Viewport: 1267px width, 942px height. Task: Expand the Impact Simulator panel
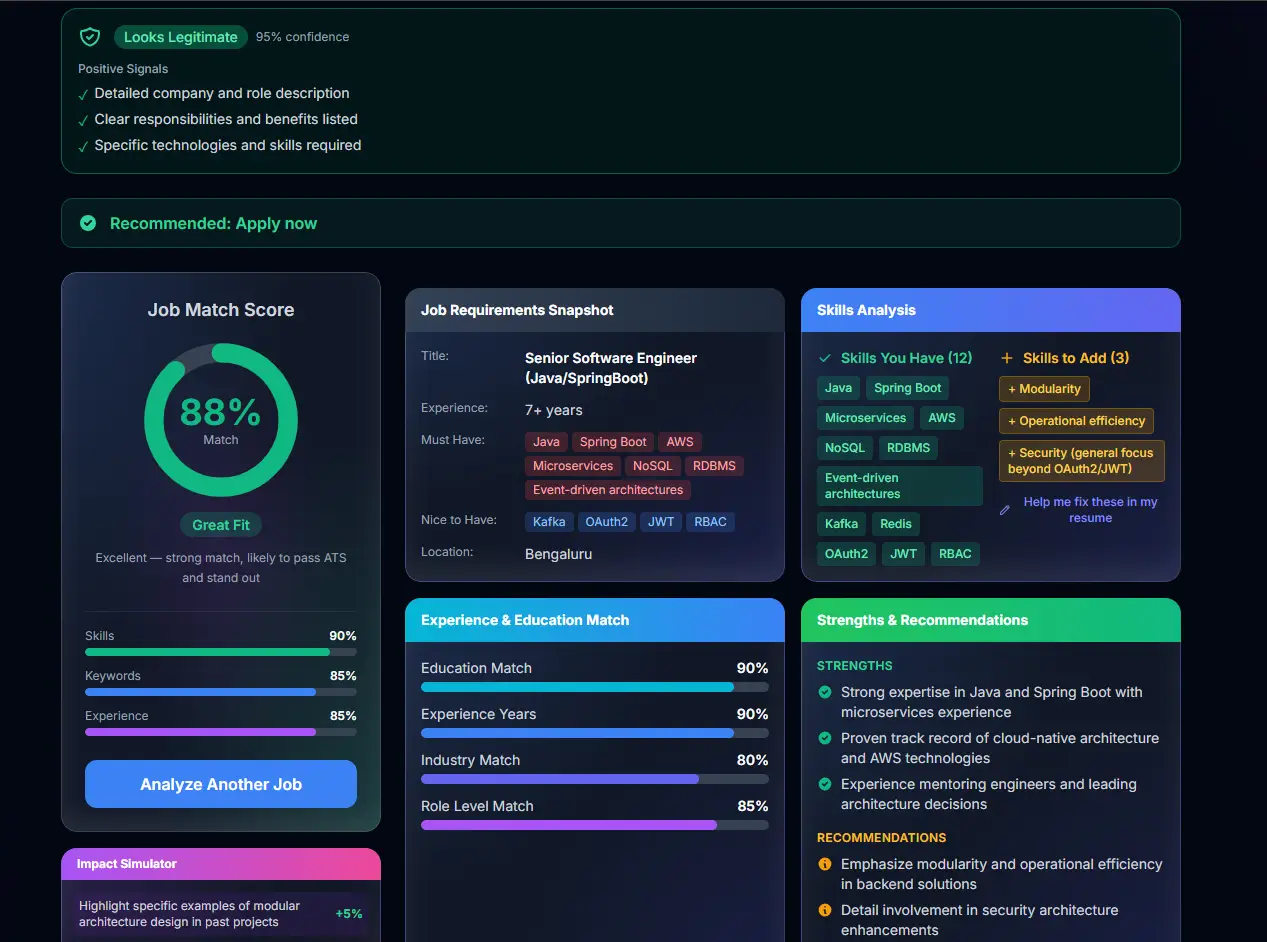pyautogui.click(x=220, y=864)
